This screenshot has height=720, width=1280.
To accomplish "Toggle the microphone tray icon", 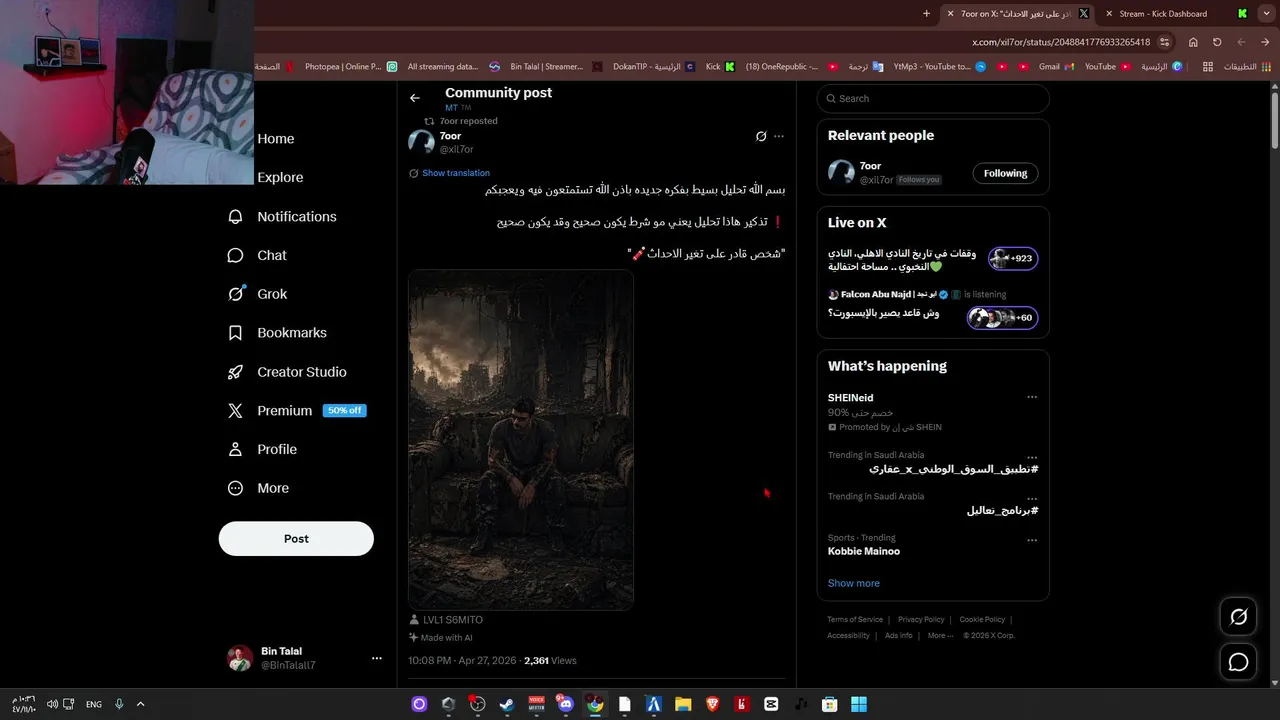I will point(119,704).
